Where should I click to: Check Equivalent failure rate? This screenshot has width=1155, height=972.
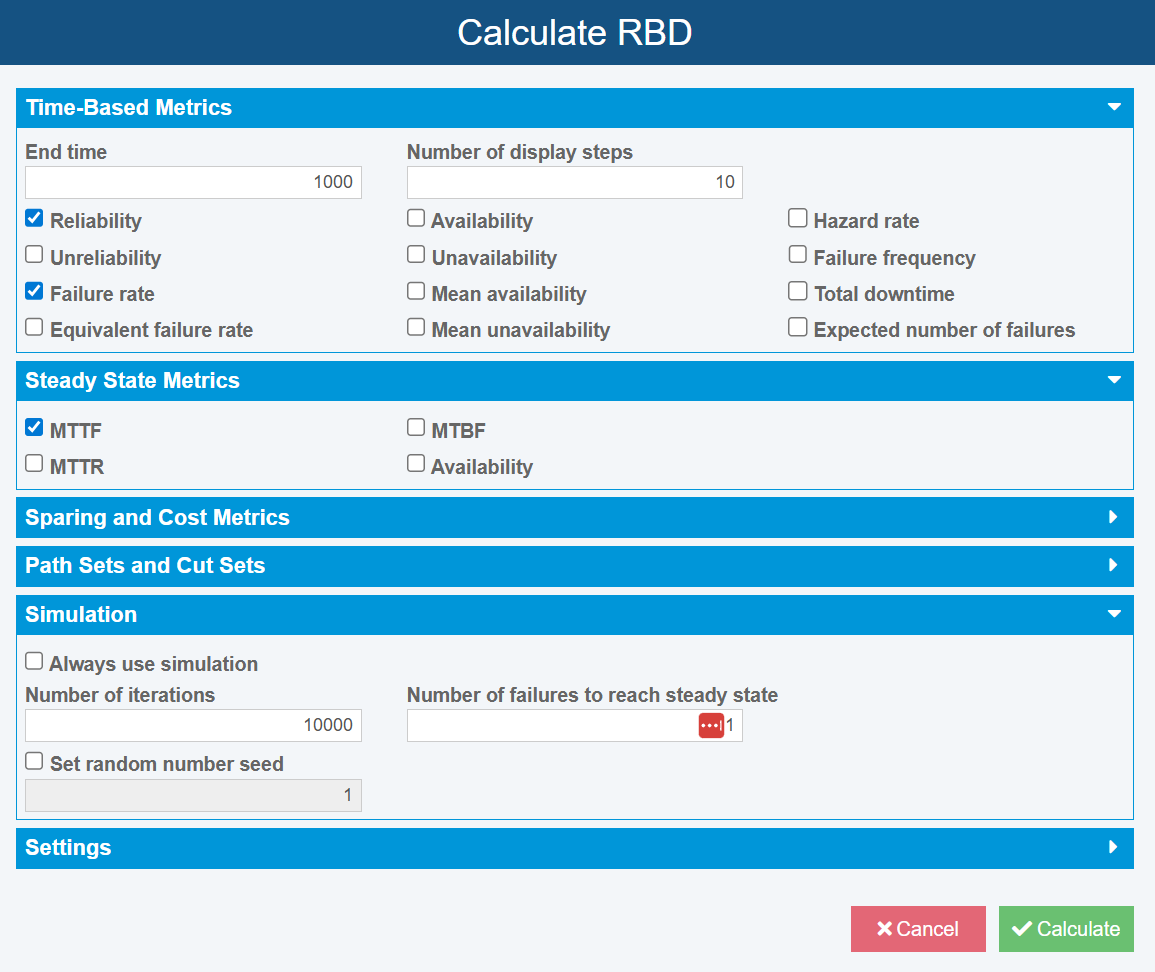33,326
